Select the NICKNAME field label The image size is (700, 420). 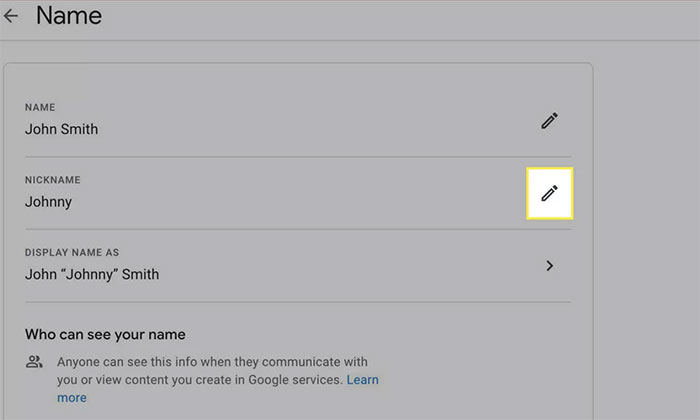pos(53,180)
